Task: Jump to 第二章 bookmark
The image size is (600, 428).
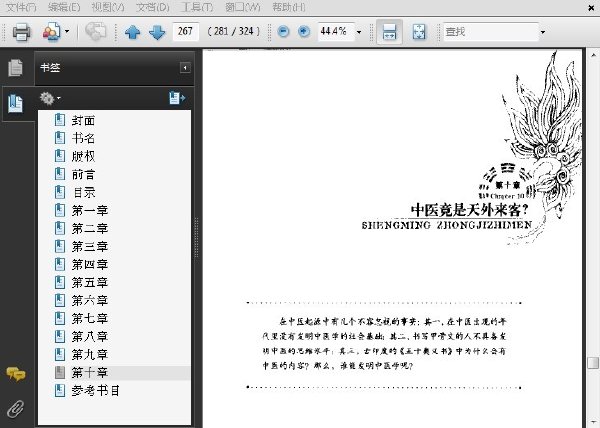Action: point(90,228)
